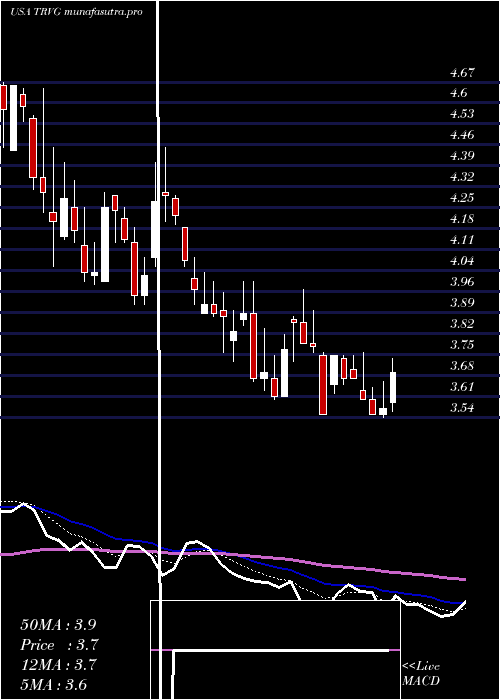The image size is (500, 700).
Task: Select the 4.53 price axis label
Action: pyautogui.click(x=463, y=114)
